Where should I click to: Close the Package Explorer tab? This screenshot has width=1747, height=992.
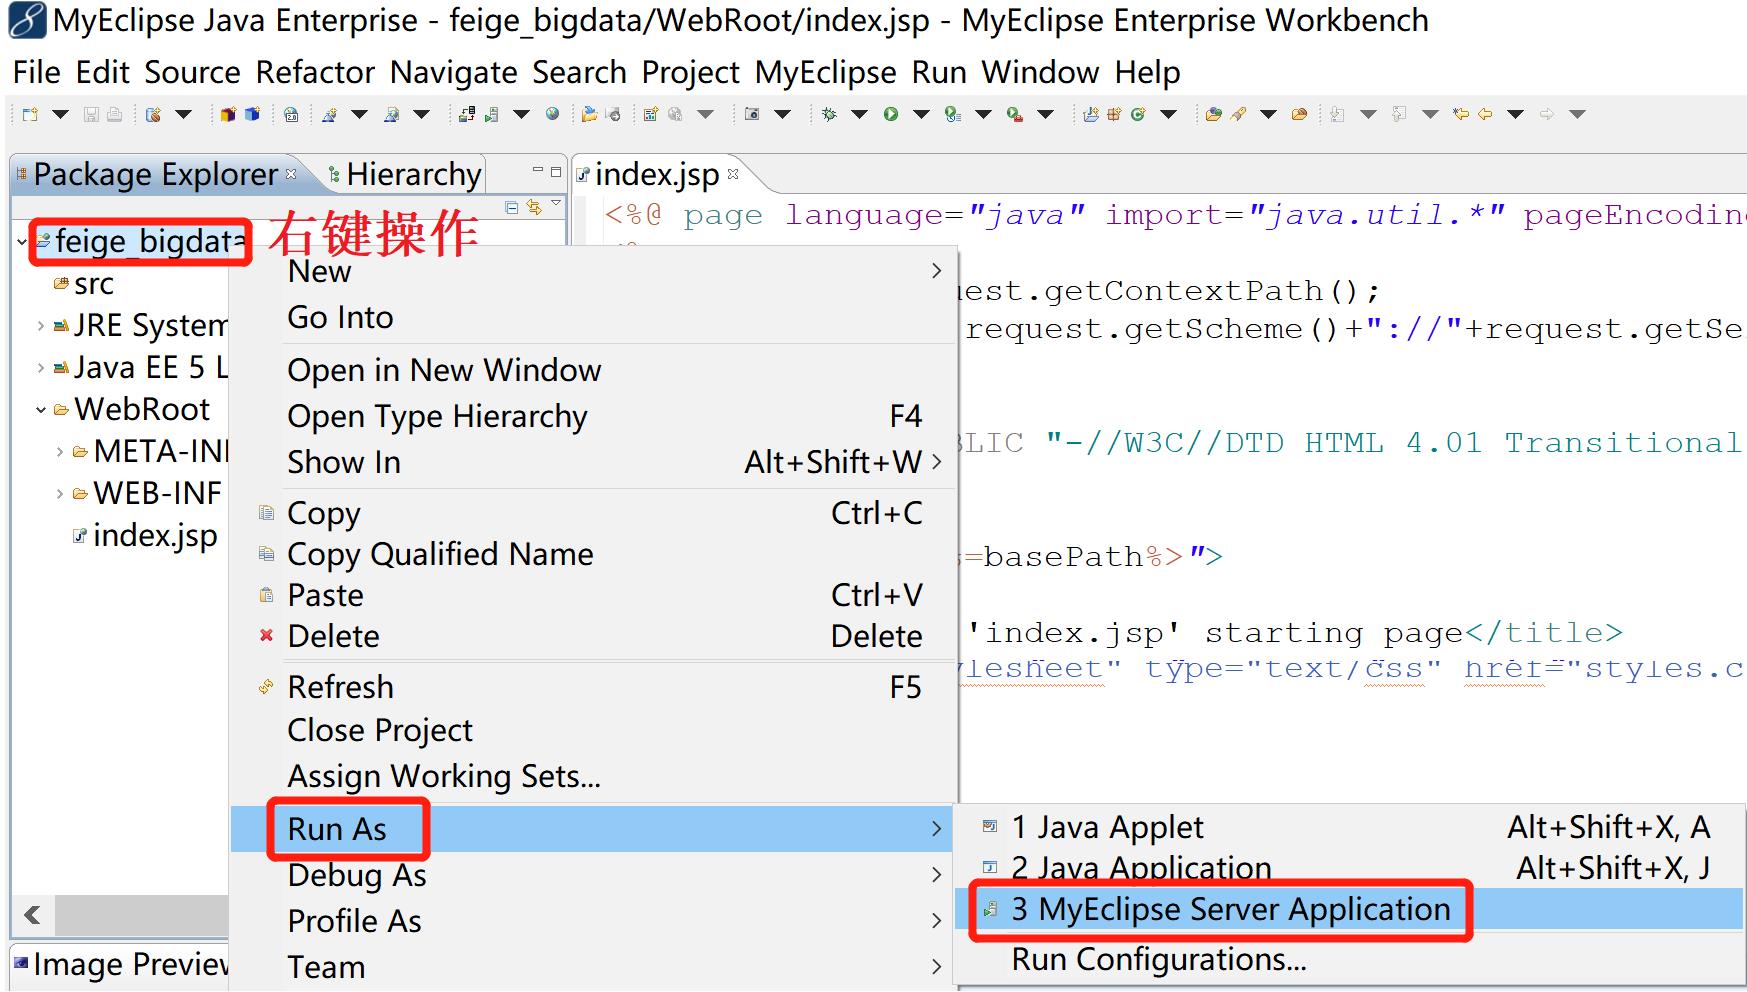pyautogui.click(x=291, y=174)
